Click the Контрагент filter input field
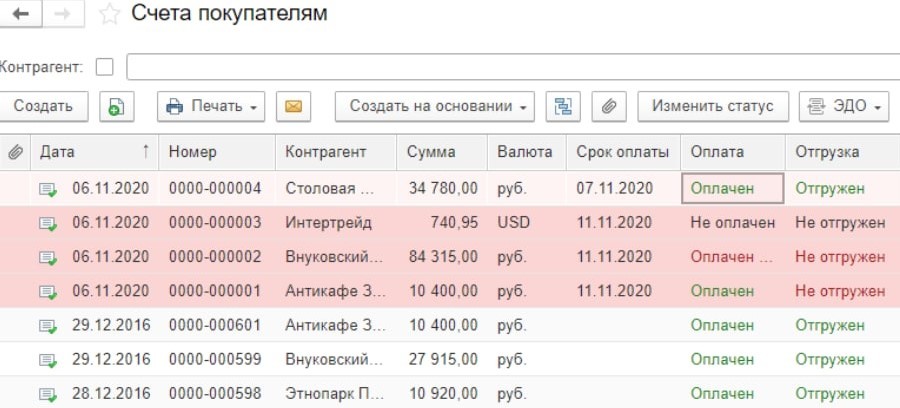The height and width of the screenshot is (408, 900). pos(510,67)
